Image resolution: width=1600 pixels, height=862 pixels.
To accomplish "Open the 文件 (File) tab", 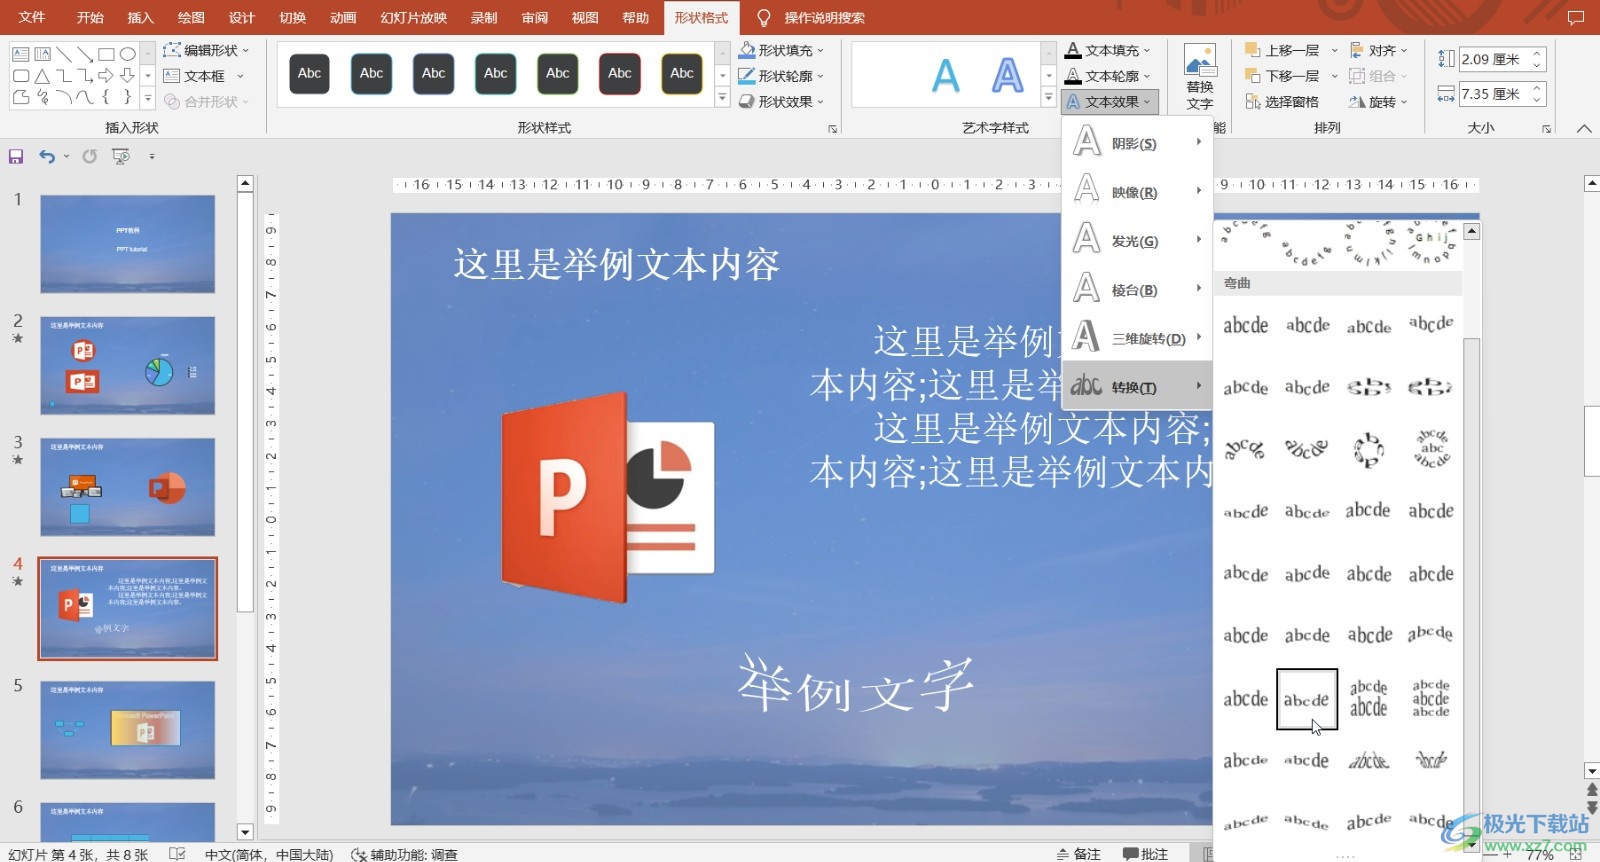I will coord(32,18).
